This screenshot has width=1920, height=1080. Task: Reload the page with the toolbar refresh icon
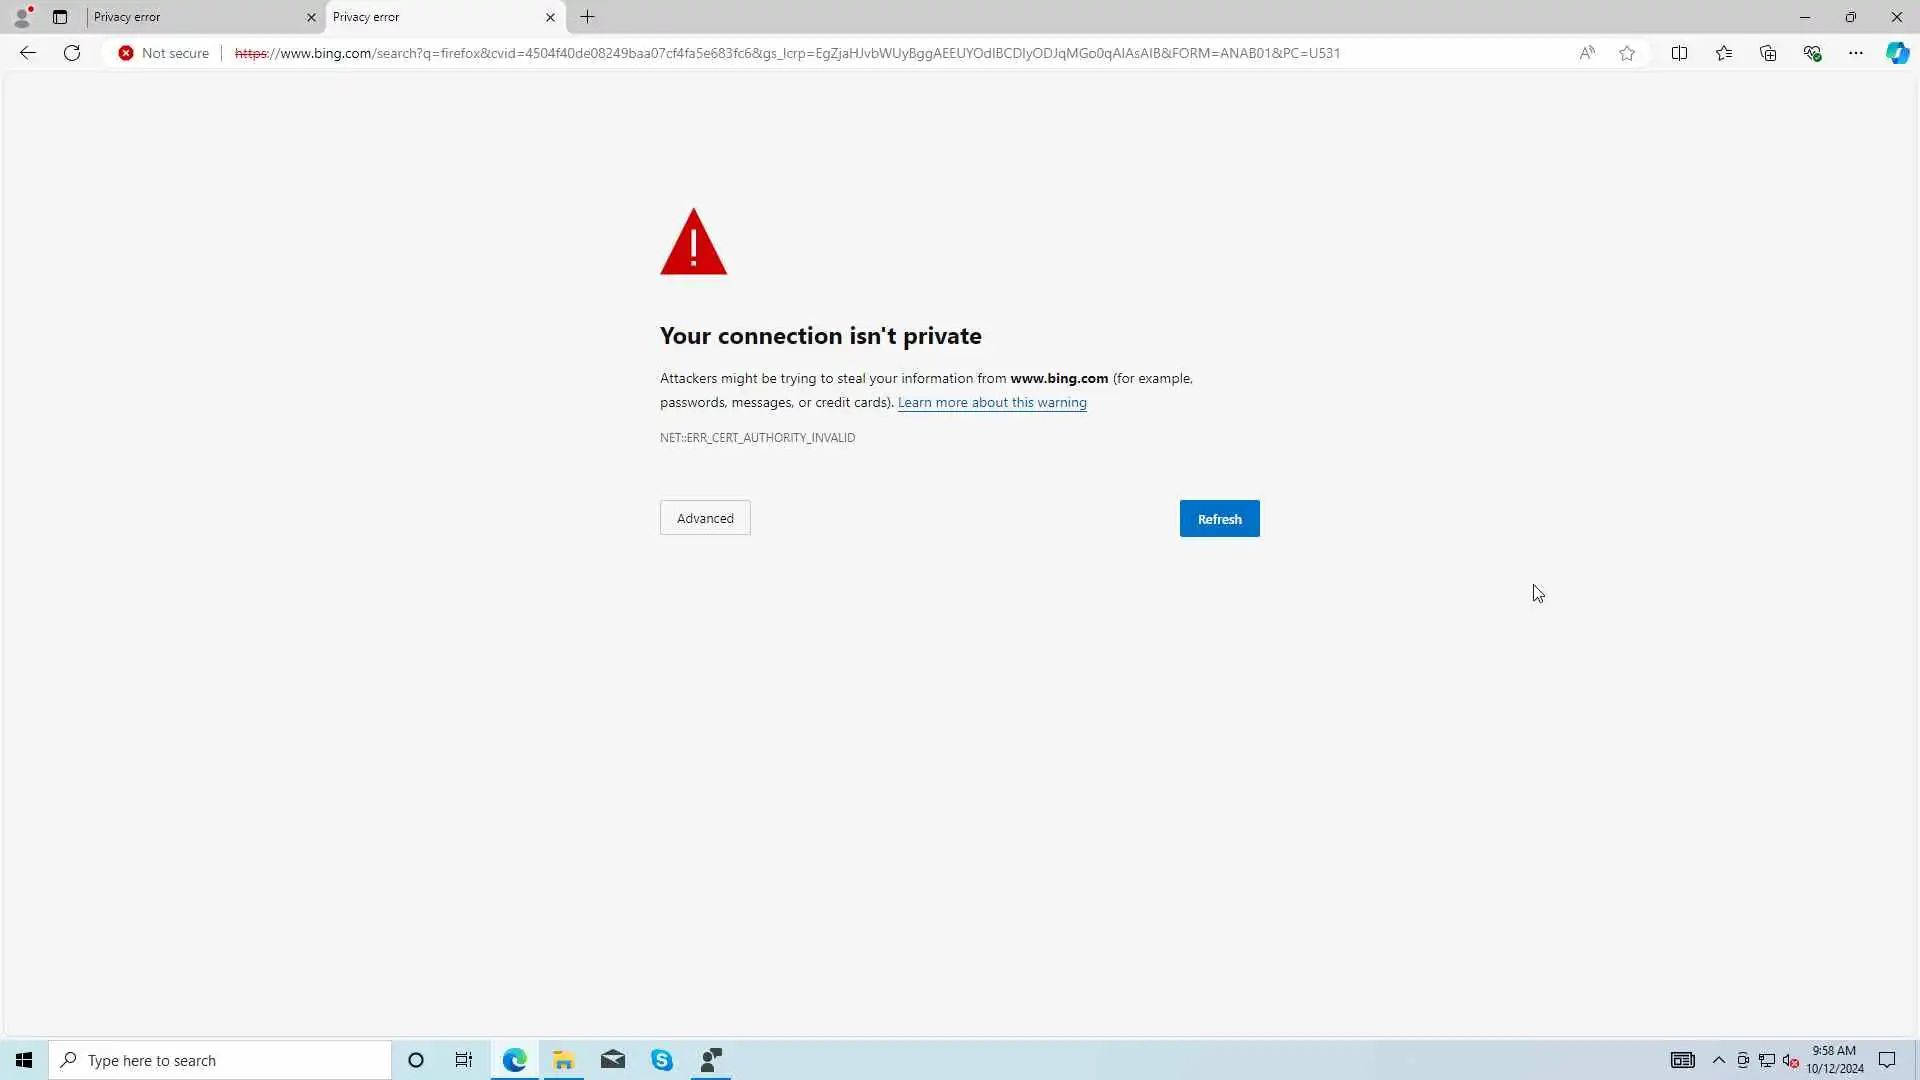click(x=72, y=53)
